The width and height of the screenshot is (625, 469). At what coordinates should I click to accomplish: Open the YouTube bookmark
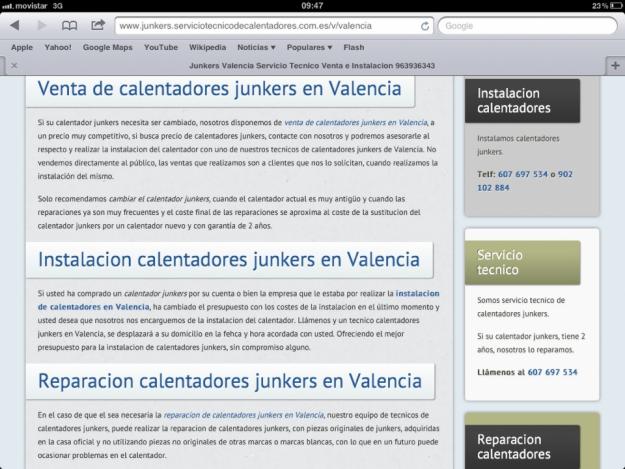click(161, 47)
